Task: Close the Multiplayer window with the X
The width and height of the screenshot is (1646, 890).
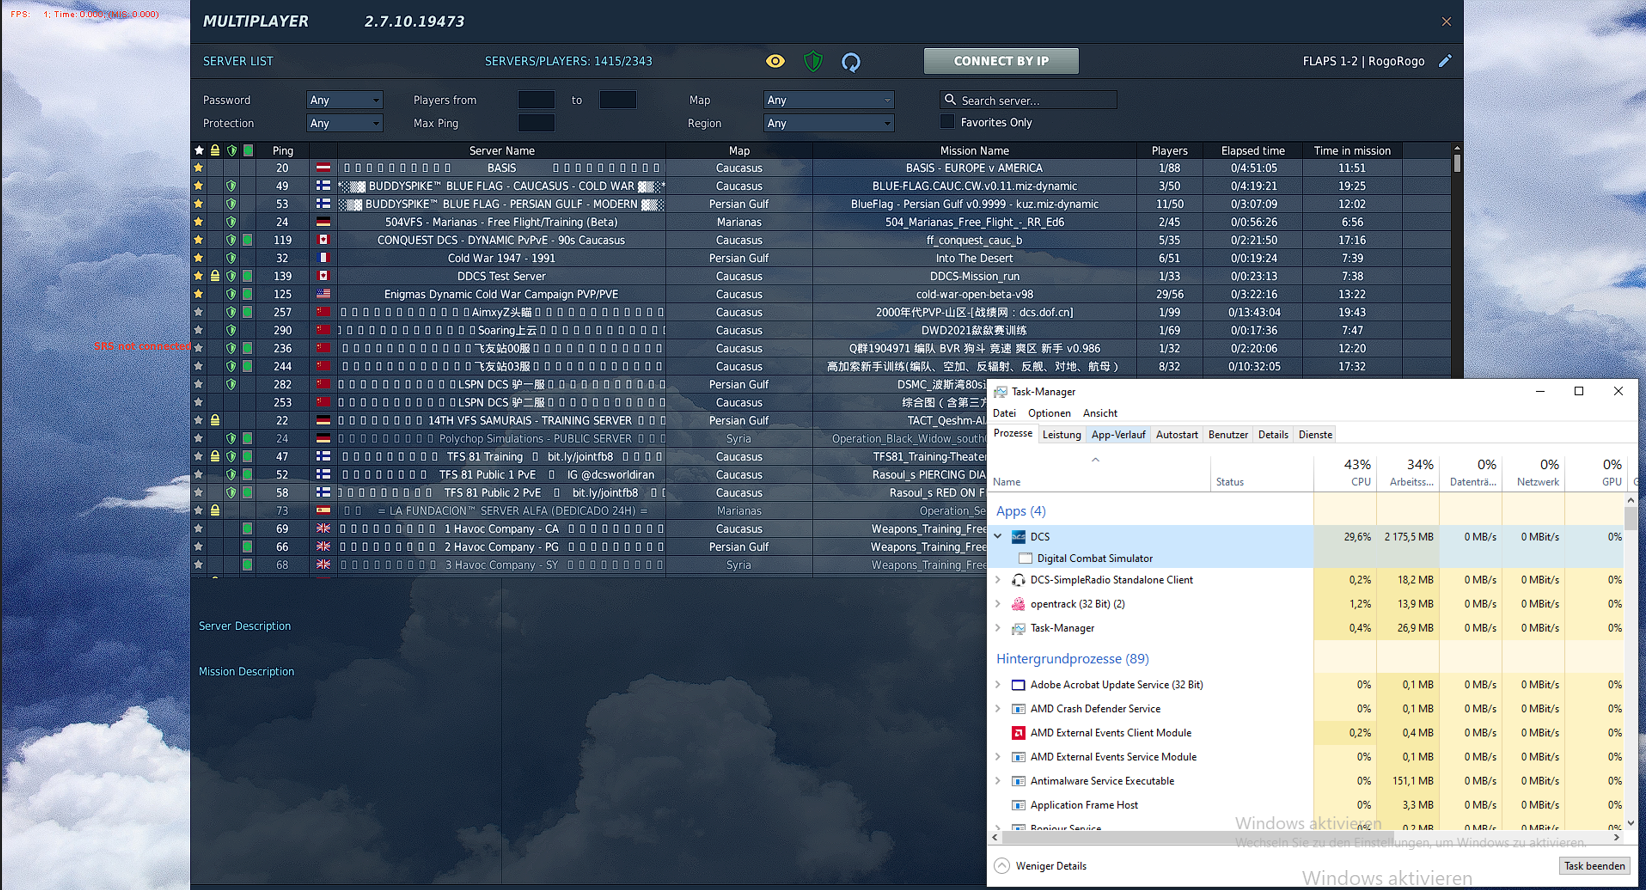Action: coord(1446,21)
